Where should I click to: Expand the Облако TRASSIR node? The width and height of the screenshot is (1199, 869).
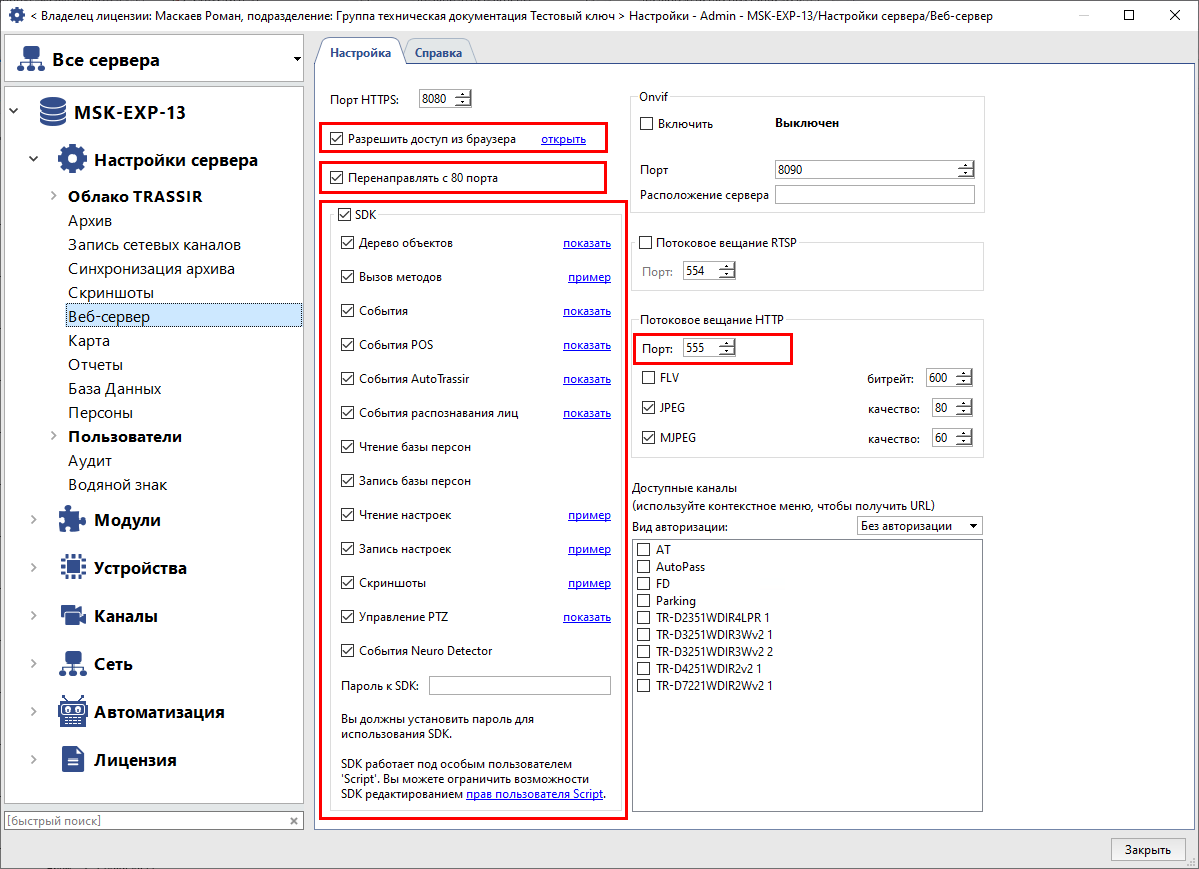coord(54,196)
